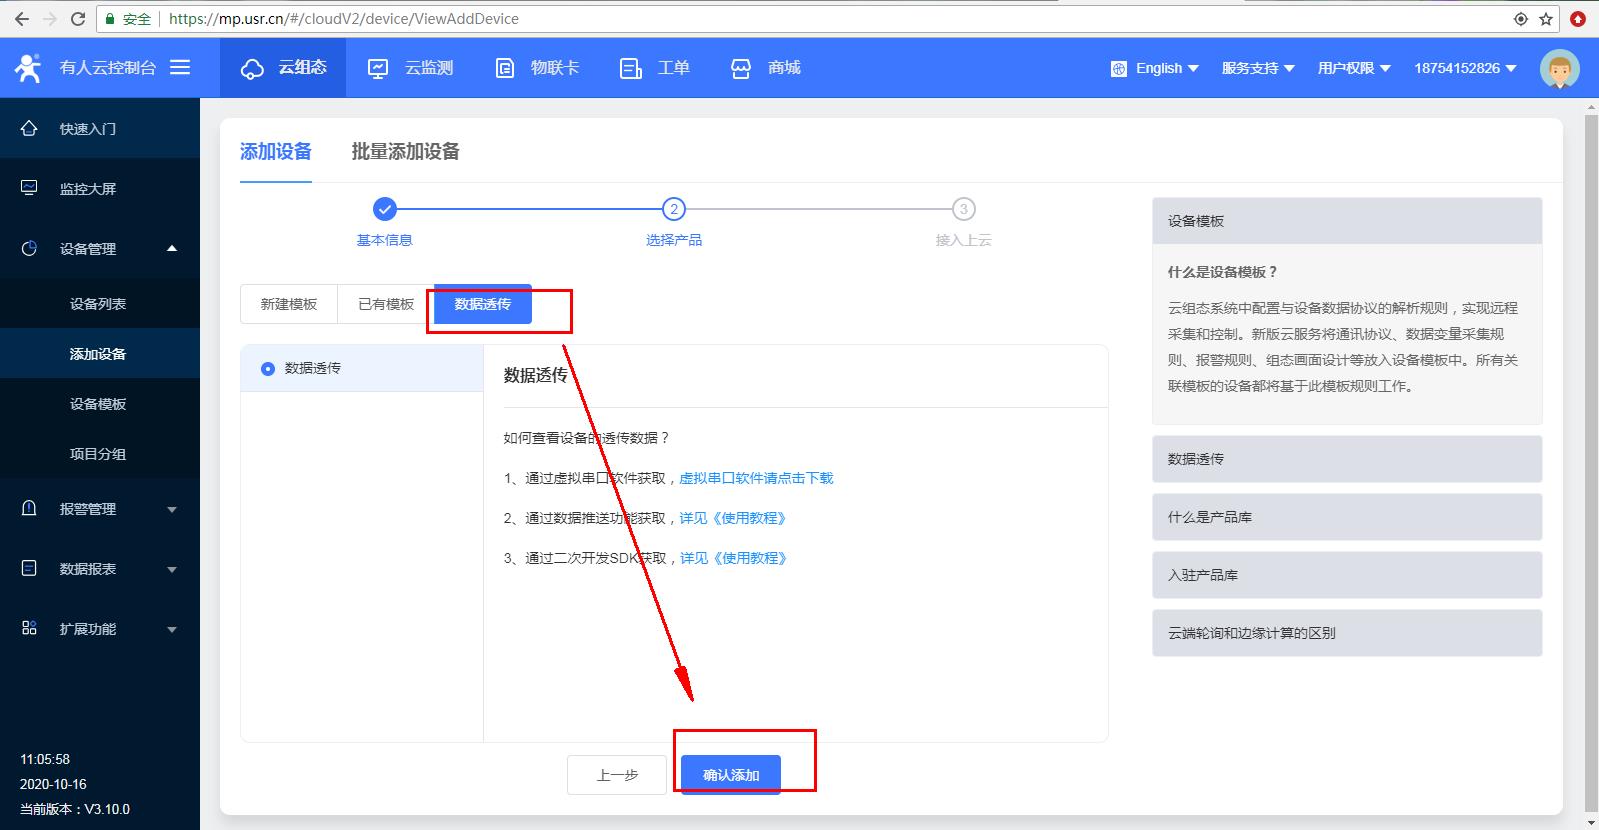Viewport: 1599px width, 830px height.
Task: Select the 数据透传 radio option
Action: coord(268,369)
